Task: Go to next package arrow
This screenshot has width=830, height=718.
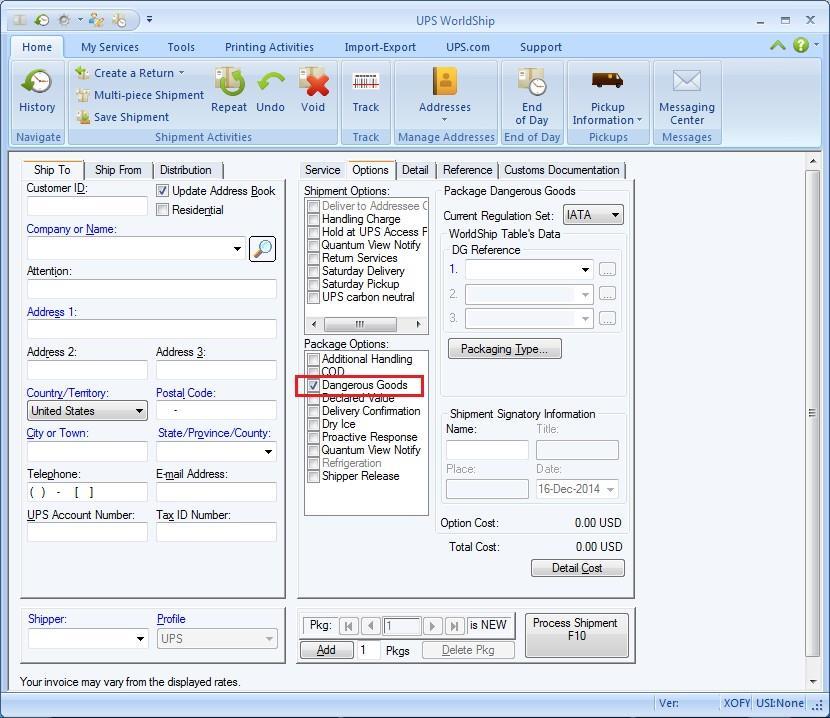Action: pyautogui.click(x=432, y=626)
